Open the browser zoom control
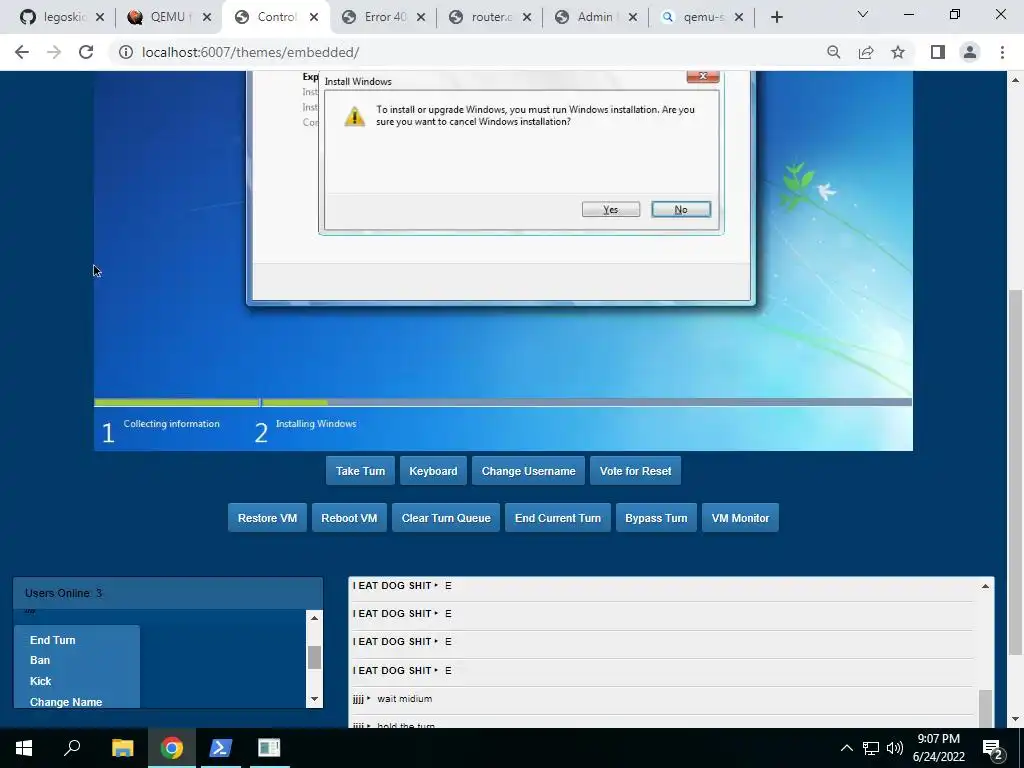Viewport: 1024px width, 768px height. [x=833, y=52]
